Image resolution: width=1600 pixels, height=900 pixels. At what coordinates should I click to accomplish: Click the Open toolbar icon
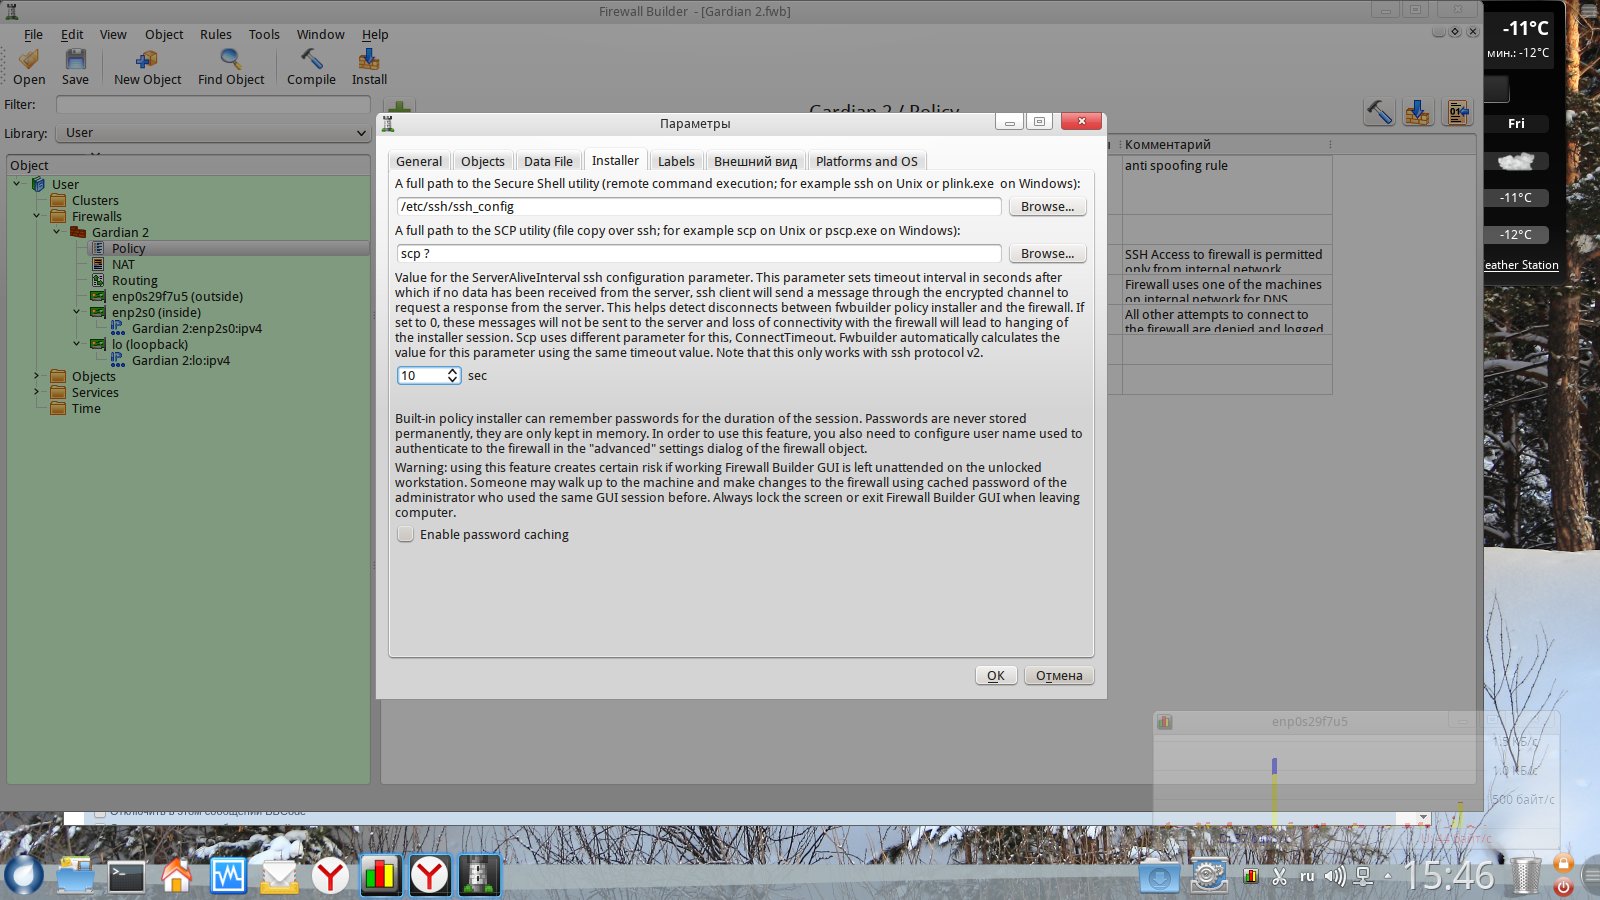coord(29,60)
